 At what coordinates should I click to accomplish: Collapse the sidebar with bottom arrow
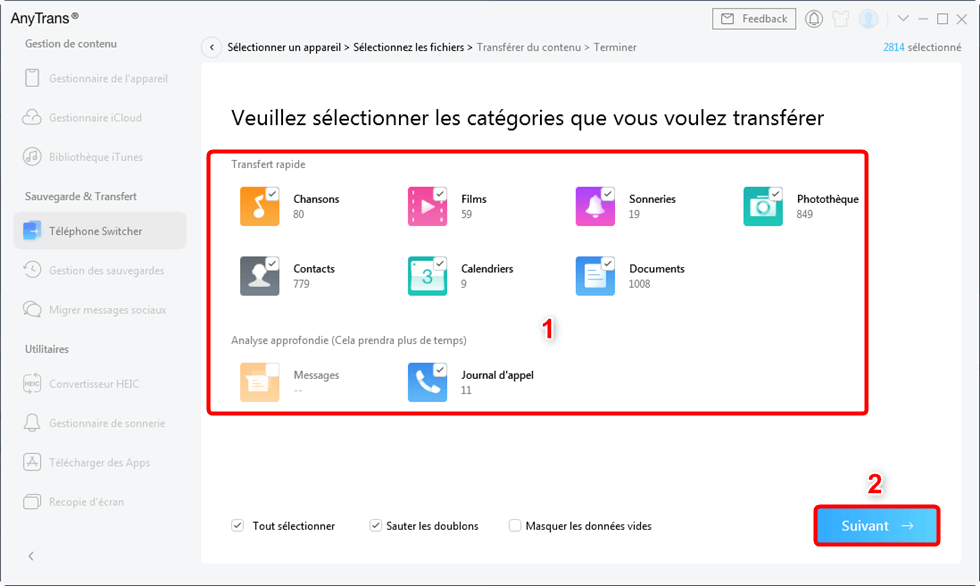point(31,556)
